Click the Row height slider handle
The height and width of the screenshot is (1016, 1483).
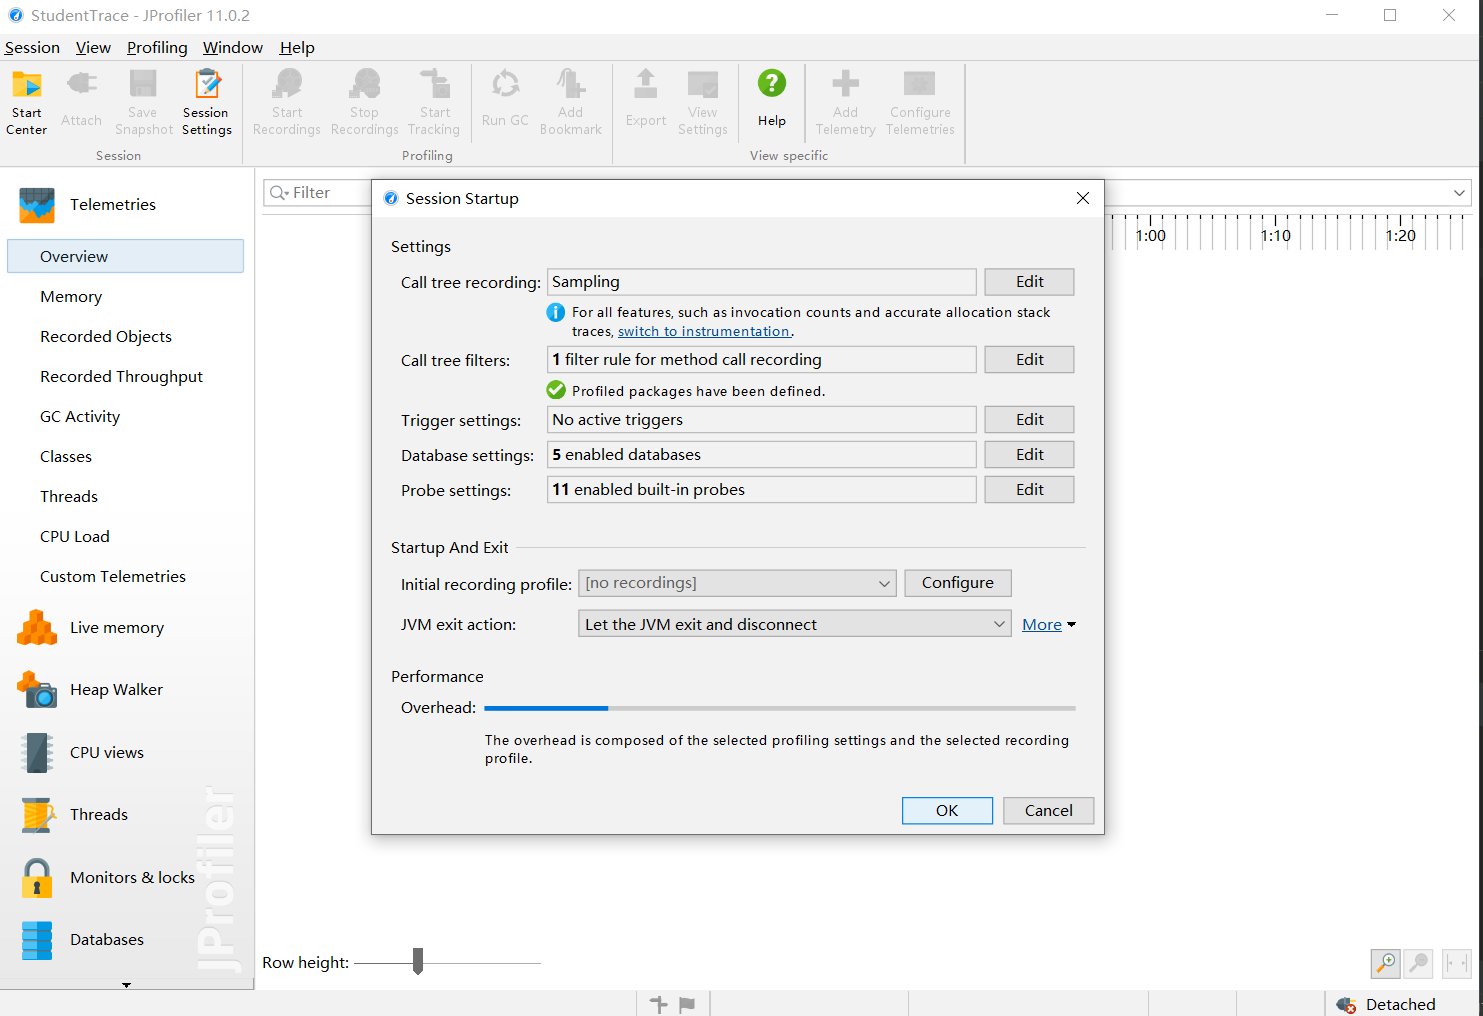418,962
